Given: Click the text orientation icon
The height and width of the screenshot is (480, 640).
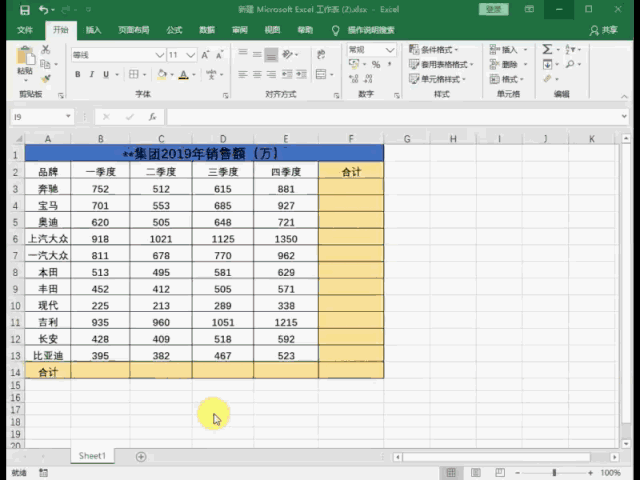Looking at the screenshot, I should pos(287,54).
